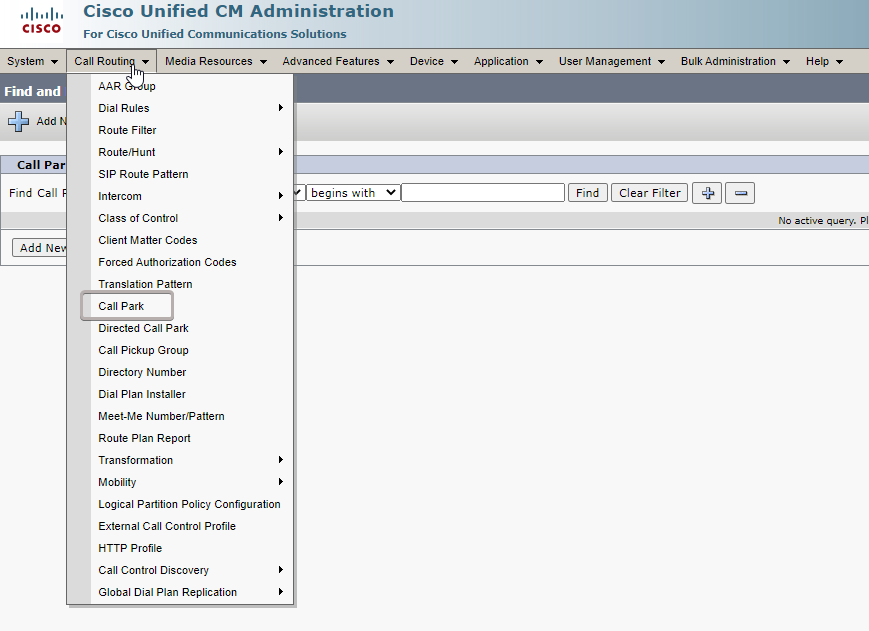Viewport: 869px width, 631px height.
Task: Open the Bulk Administration menu
Action: (x=735, y=61)
